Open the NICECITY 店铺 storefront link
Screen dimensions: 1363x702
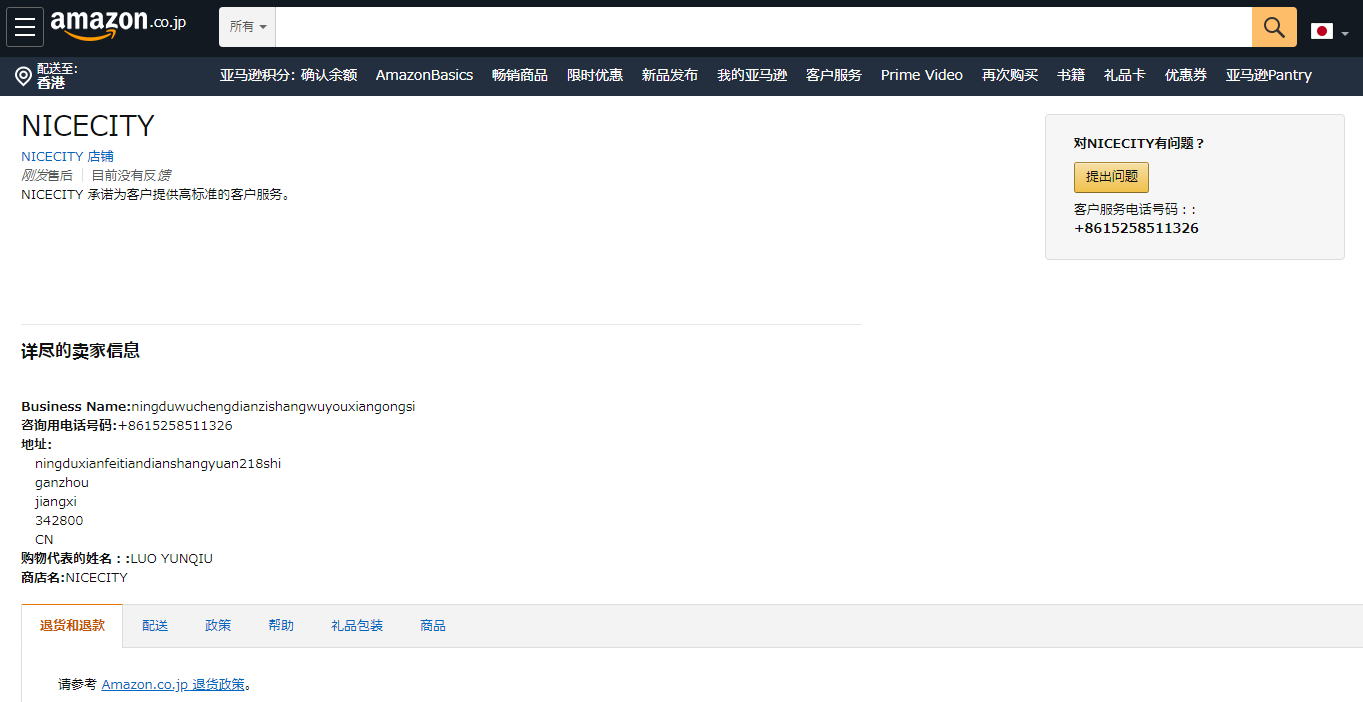click(67, 156)
